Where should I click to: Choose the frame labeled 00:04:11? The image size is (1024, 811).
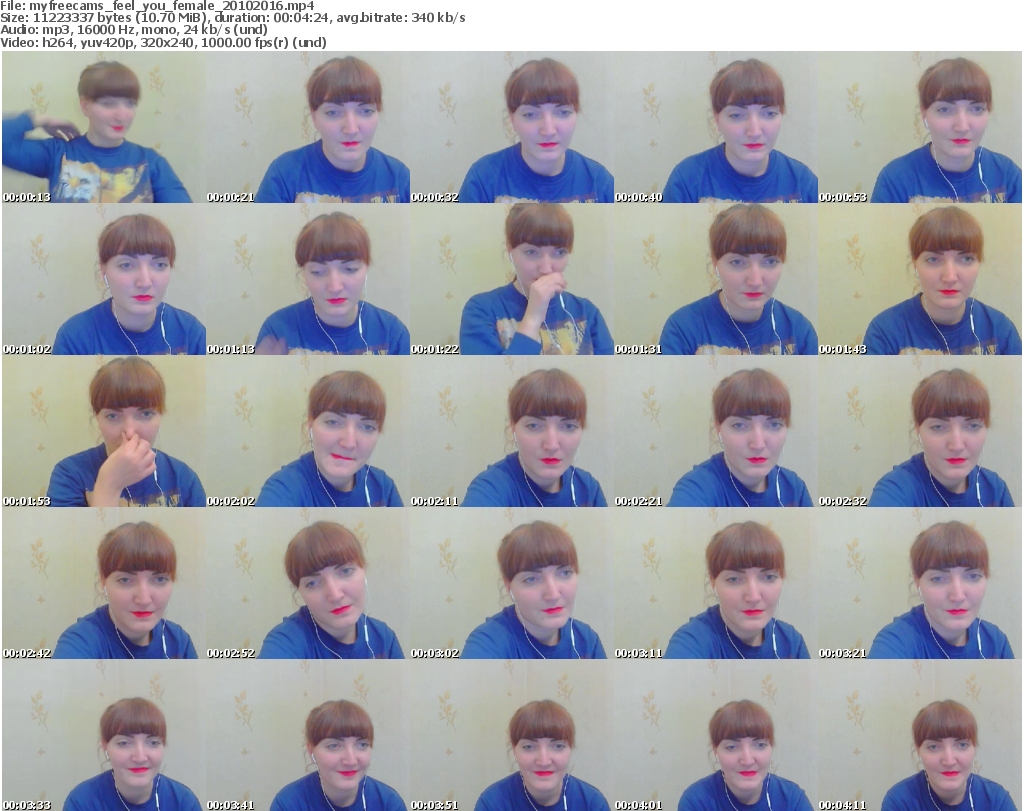[x=920, y=735]
